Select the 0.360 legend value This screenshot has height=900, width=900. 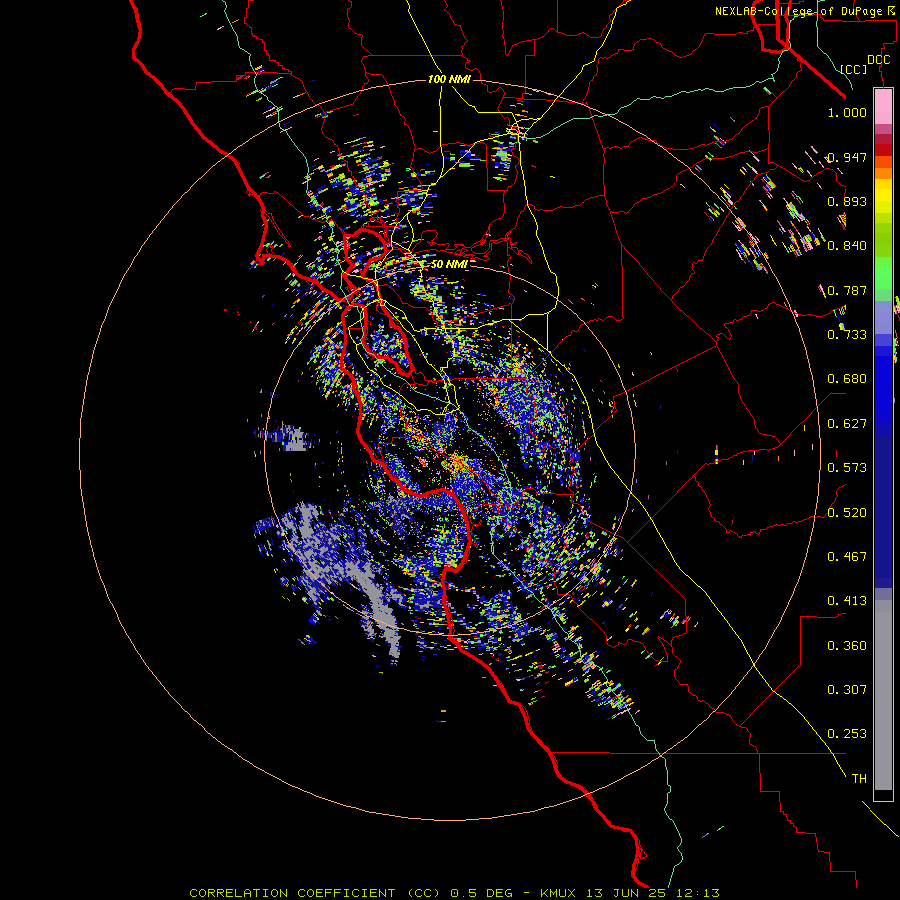click(x=847, y=646)
